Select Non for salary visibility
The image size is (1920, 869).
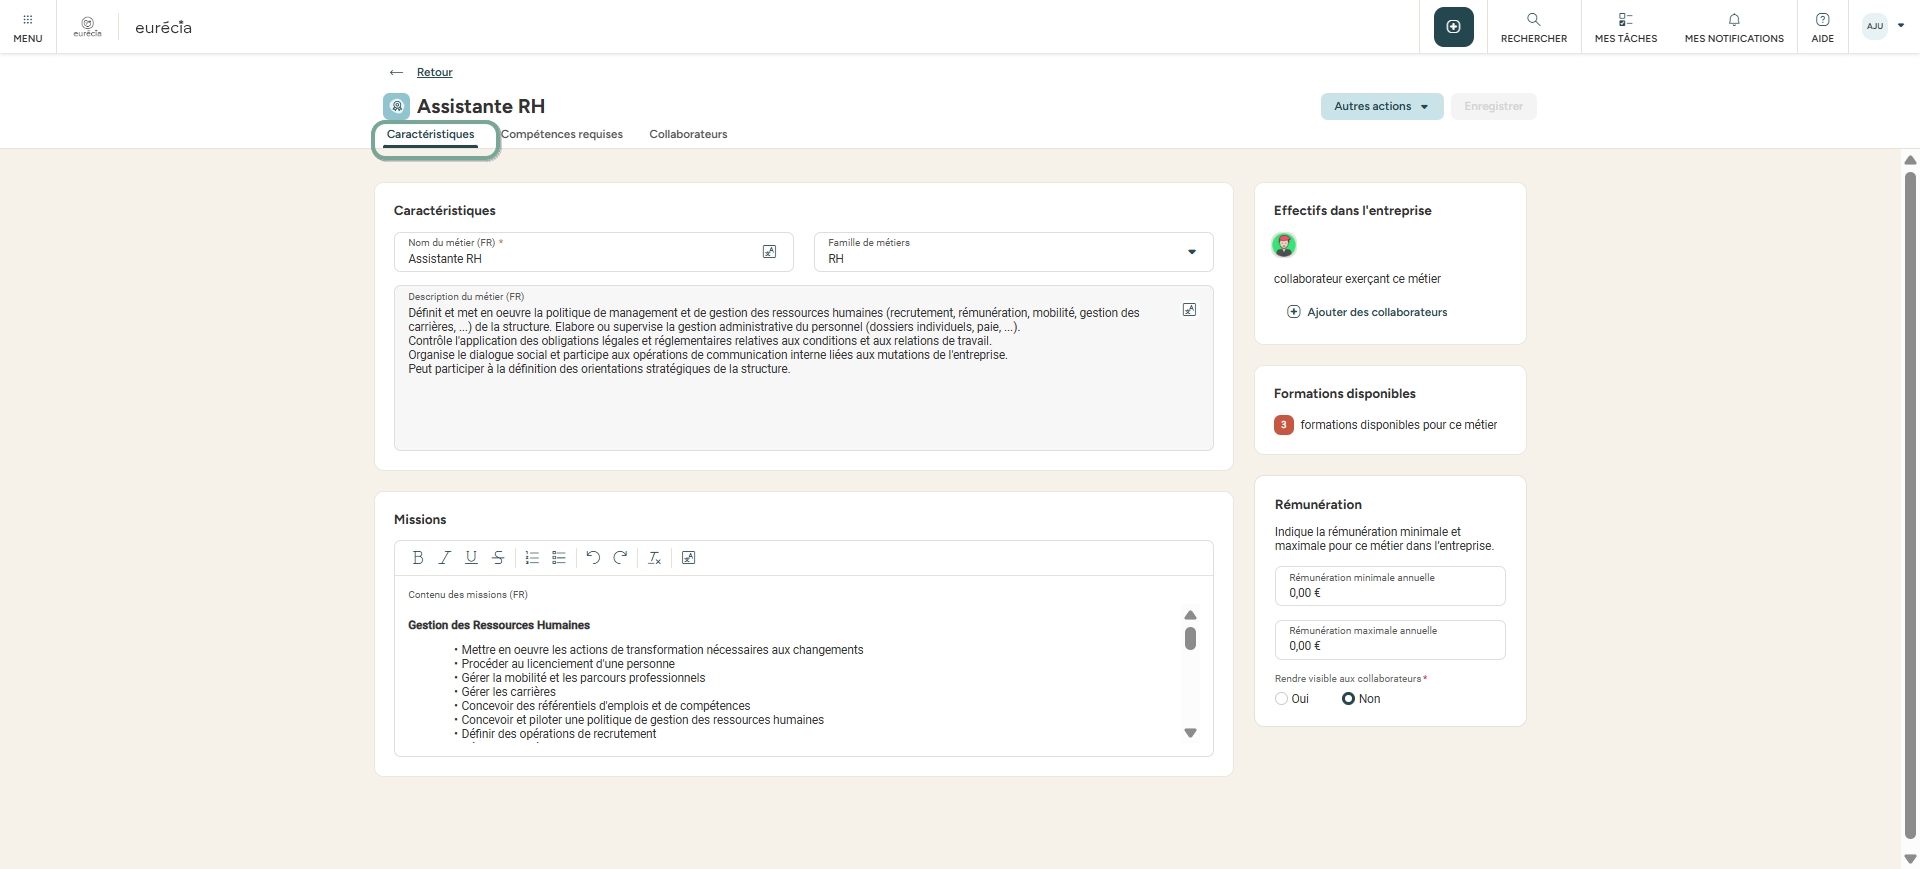coord(1348,699)
